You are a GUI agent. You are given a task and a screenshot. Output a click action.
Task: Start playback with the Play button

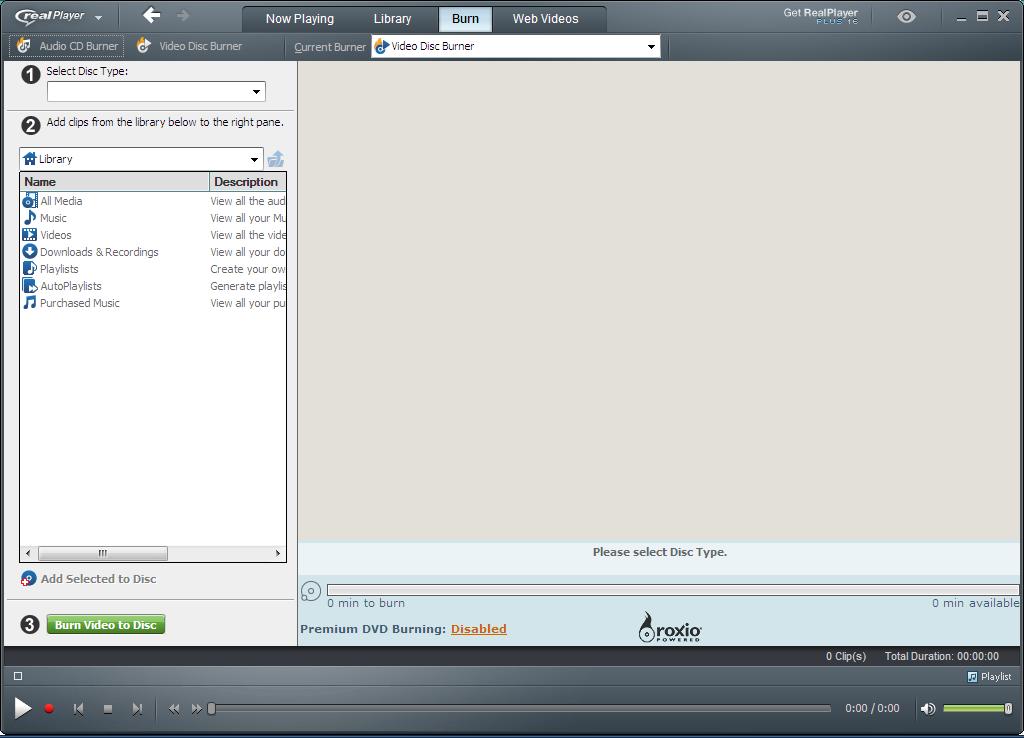pyautogui.click(x=22, y=708)
